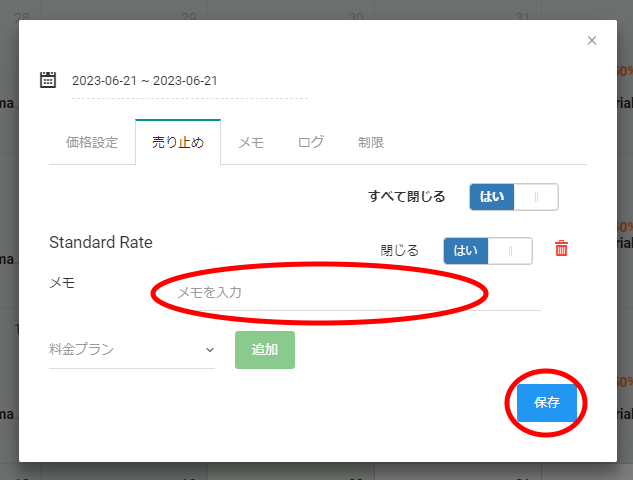Open the メモ tab
The height and width of the screenshot is (480, 633).
(251, 143)
